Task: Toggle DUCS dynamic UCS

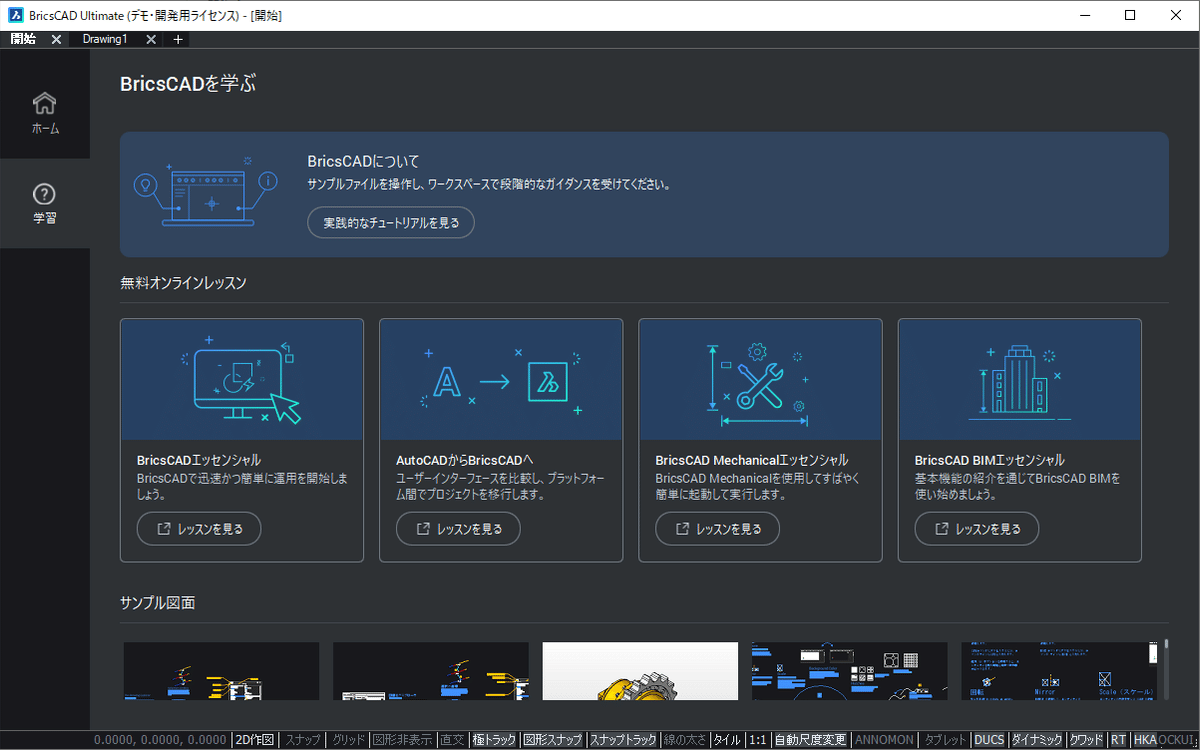Action: tap(990, 740)
